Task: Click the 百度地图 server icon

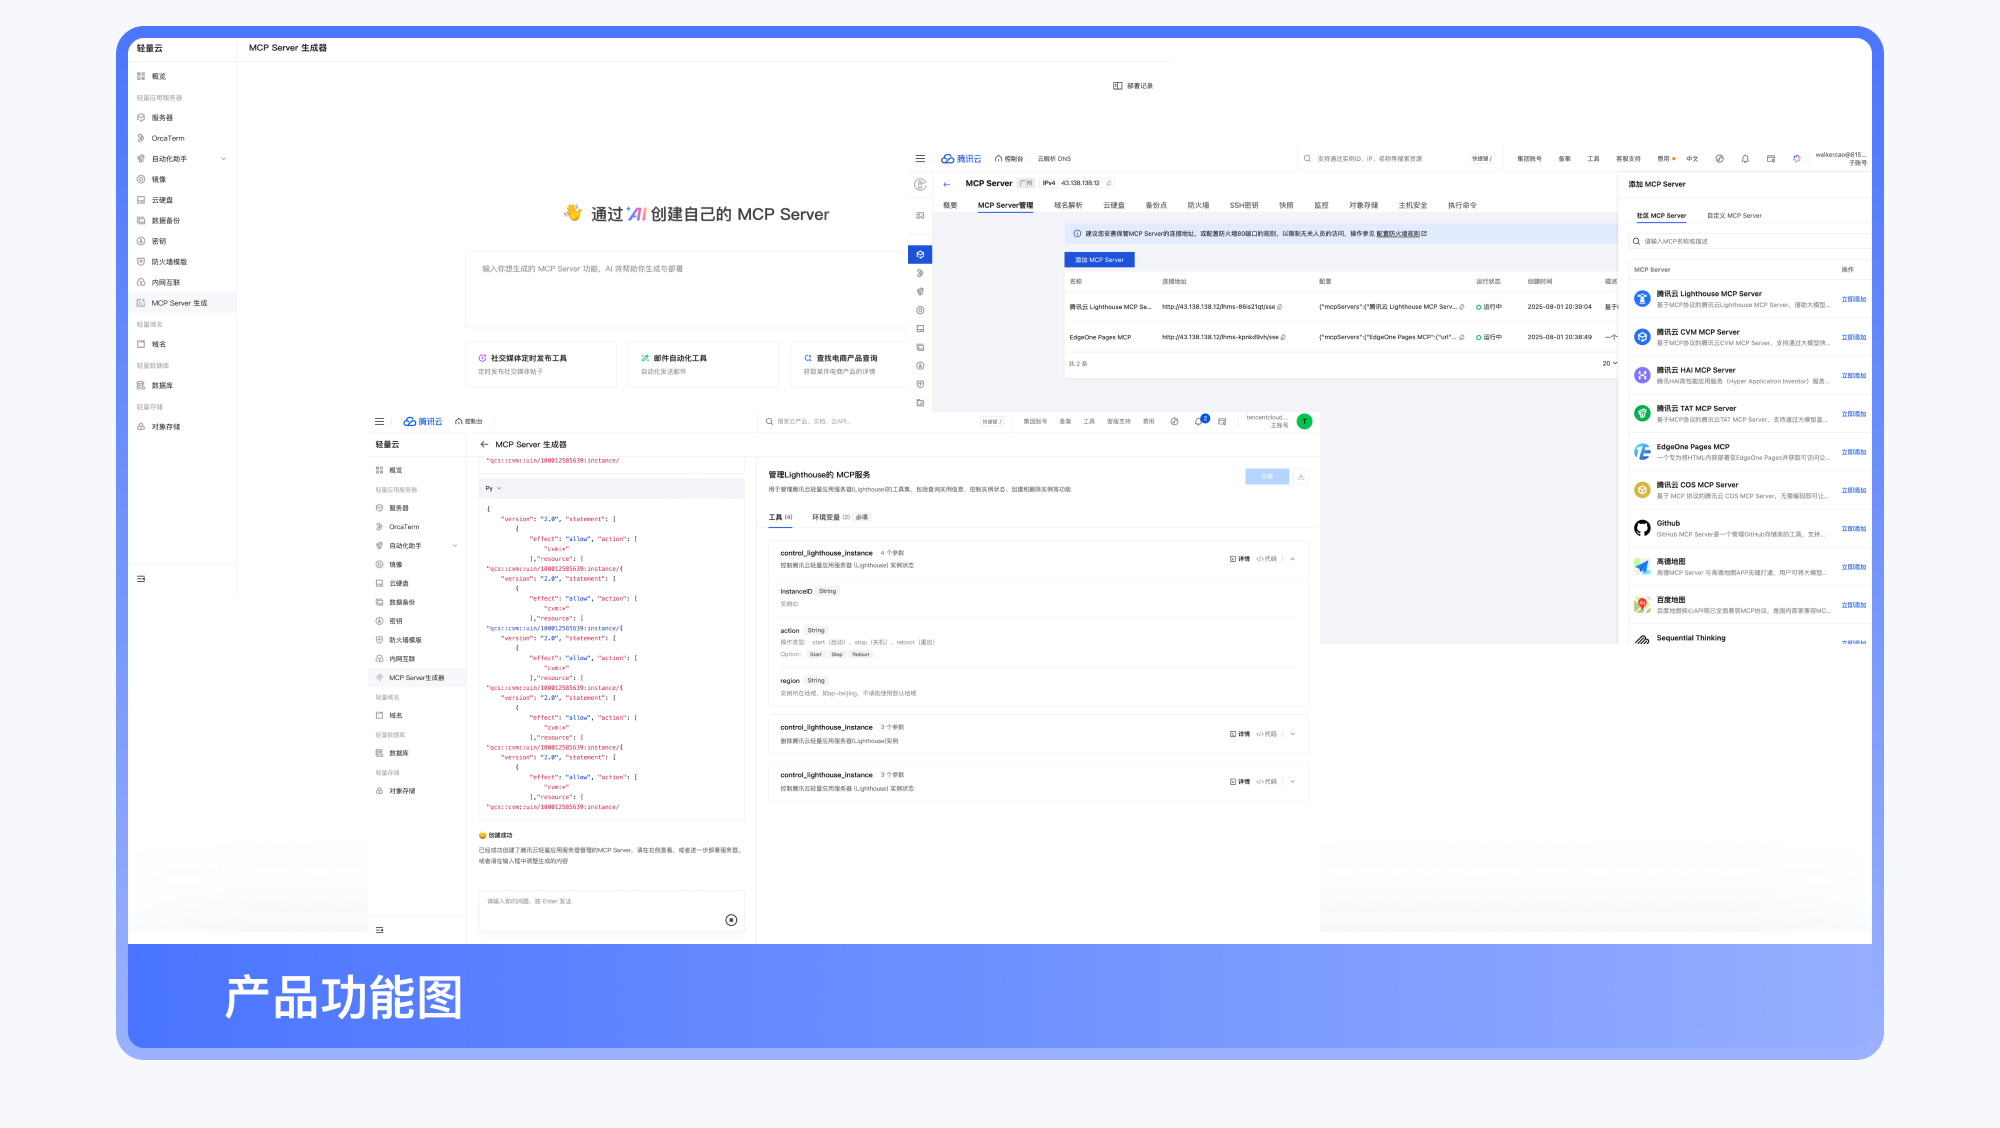Action: [1642, 605]
